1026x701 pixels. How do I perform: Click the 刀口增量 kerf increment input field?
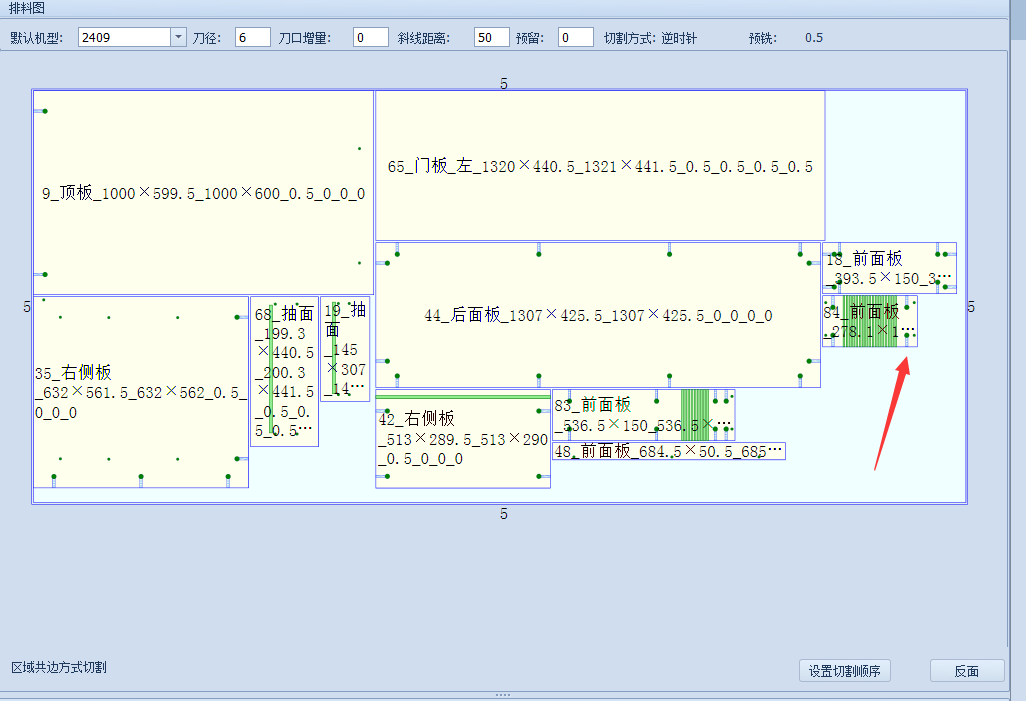(x=369, y=36)
